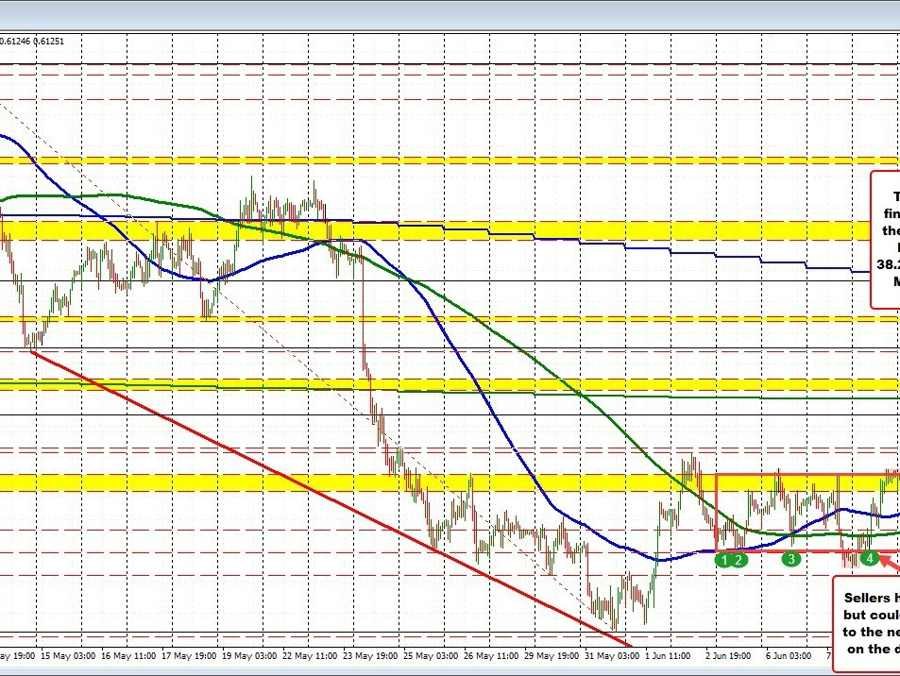Click the 0.61246 0.61251 price readout
Screen dimensions: 900x676
click(x=32, y=40)
